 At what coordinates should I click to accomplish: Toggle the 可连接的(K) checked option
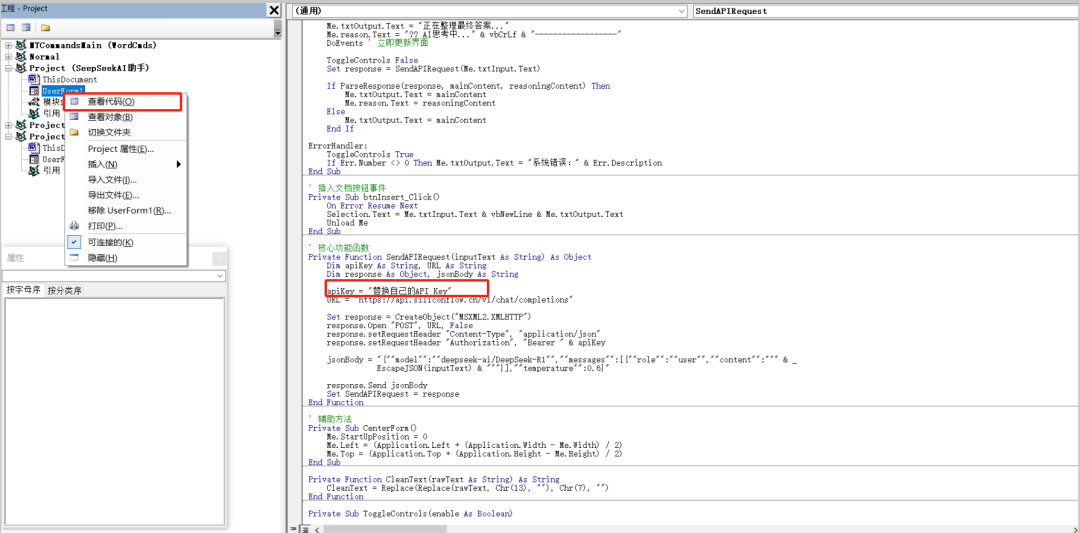125,242
